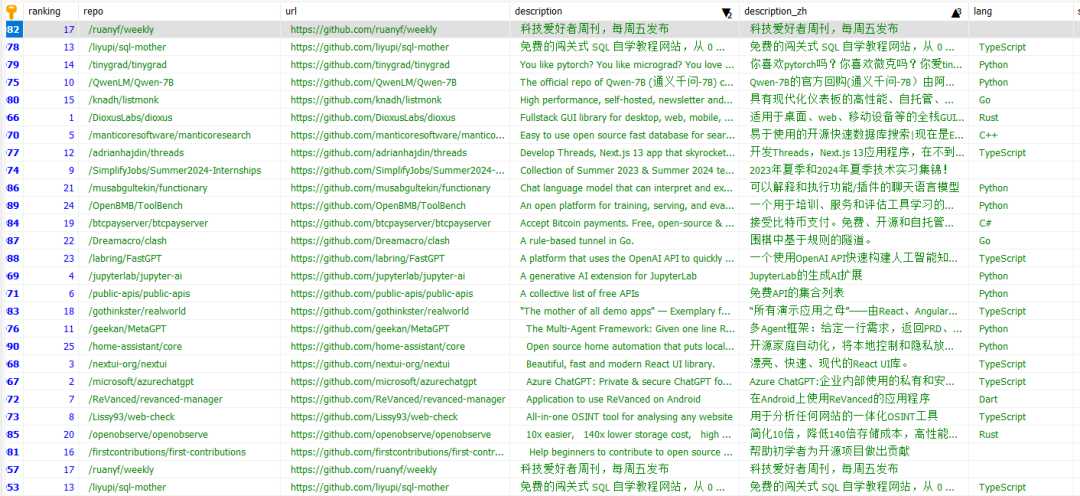
Task: Sort by the ranking column header
Action: click(44, 12)
